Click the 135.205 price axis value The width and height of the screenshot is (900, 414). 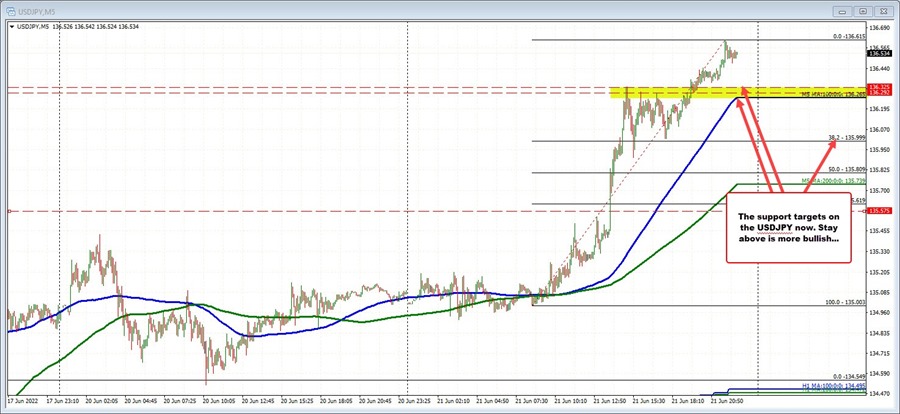878,272
